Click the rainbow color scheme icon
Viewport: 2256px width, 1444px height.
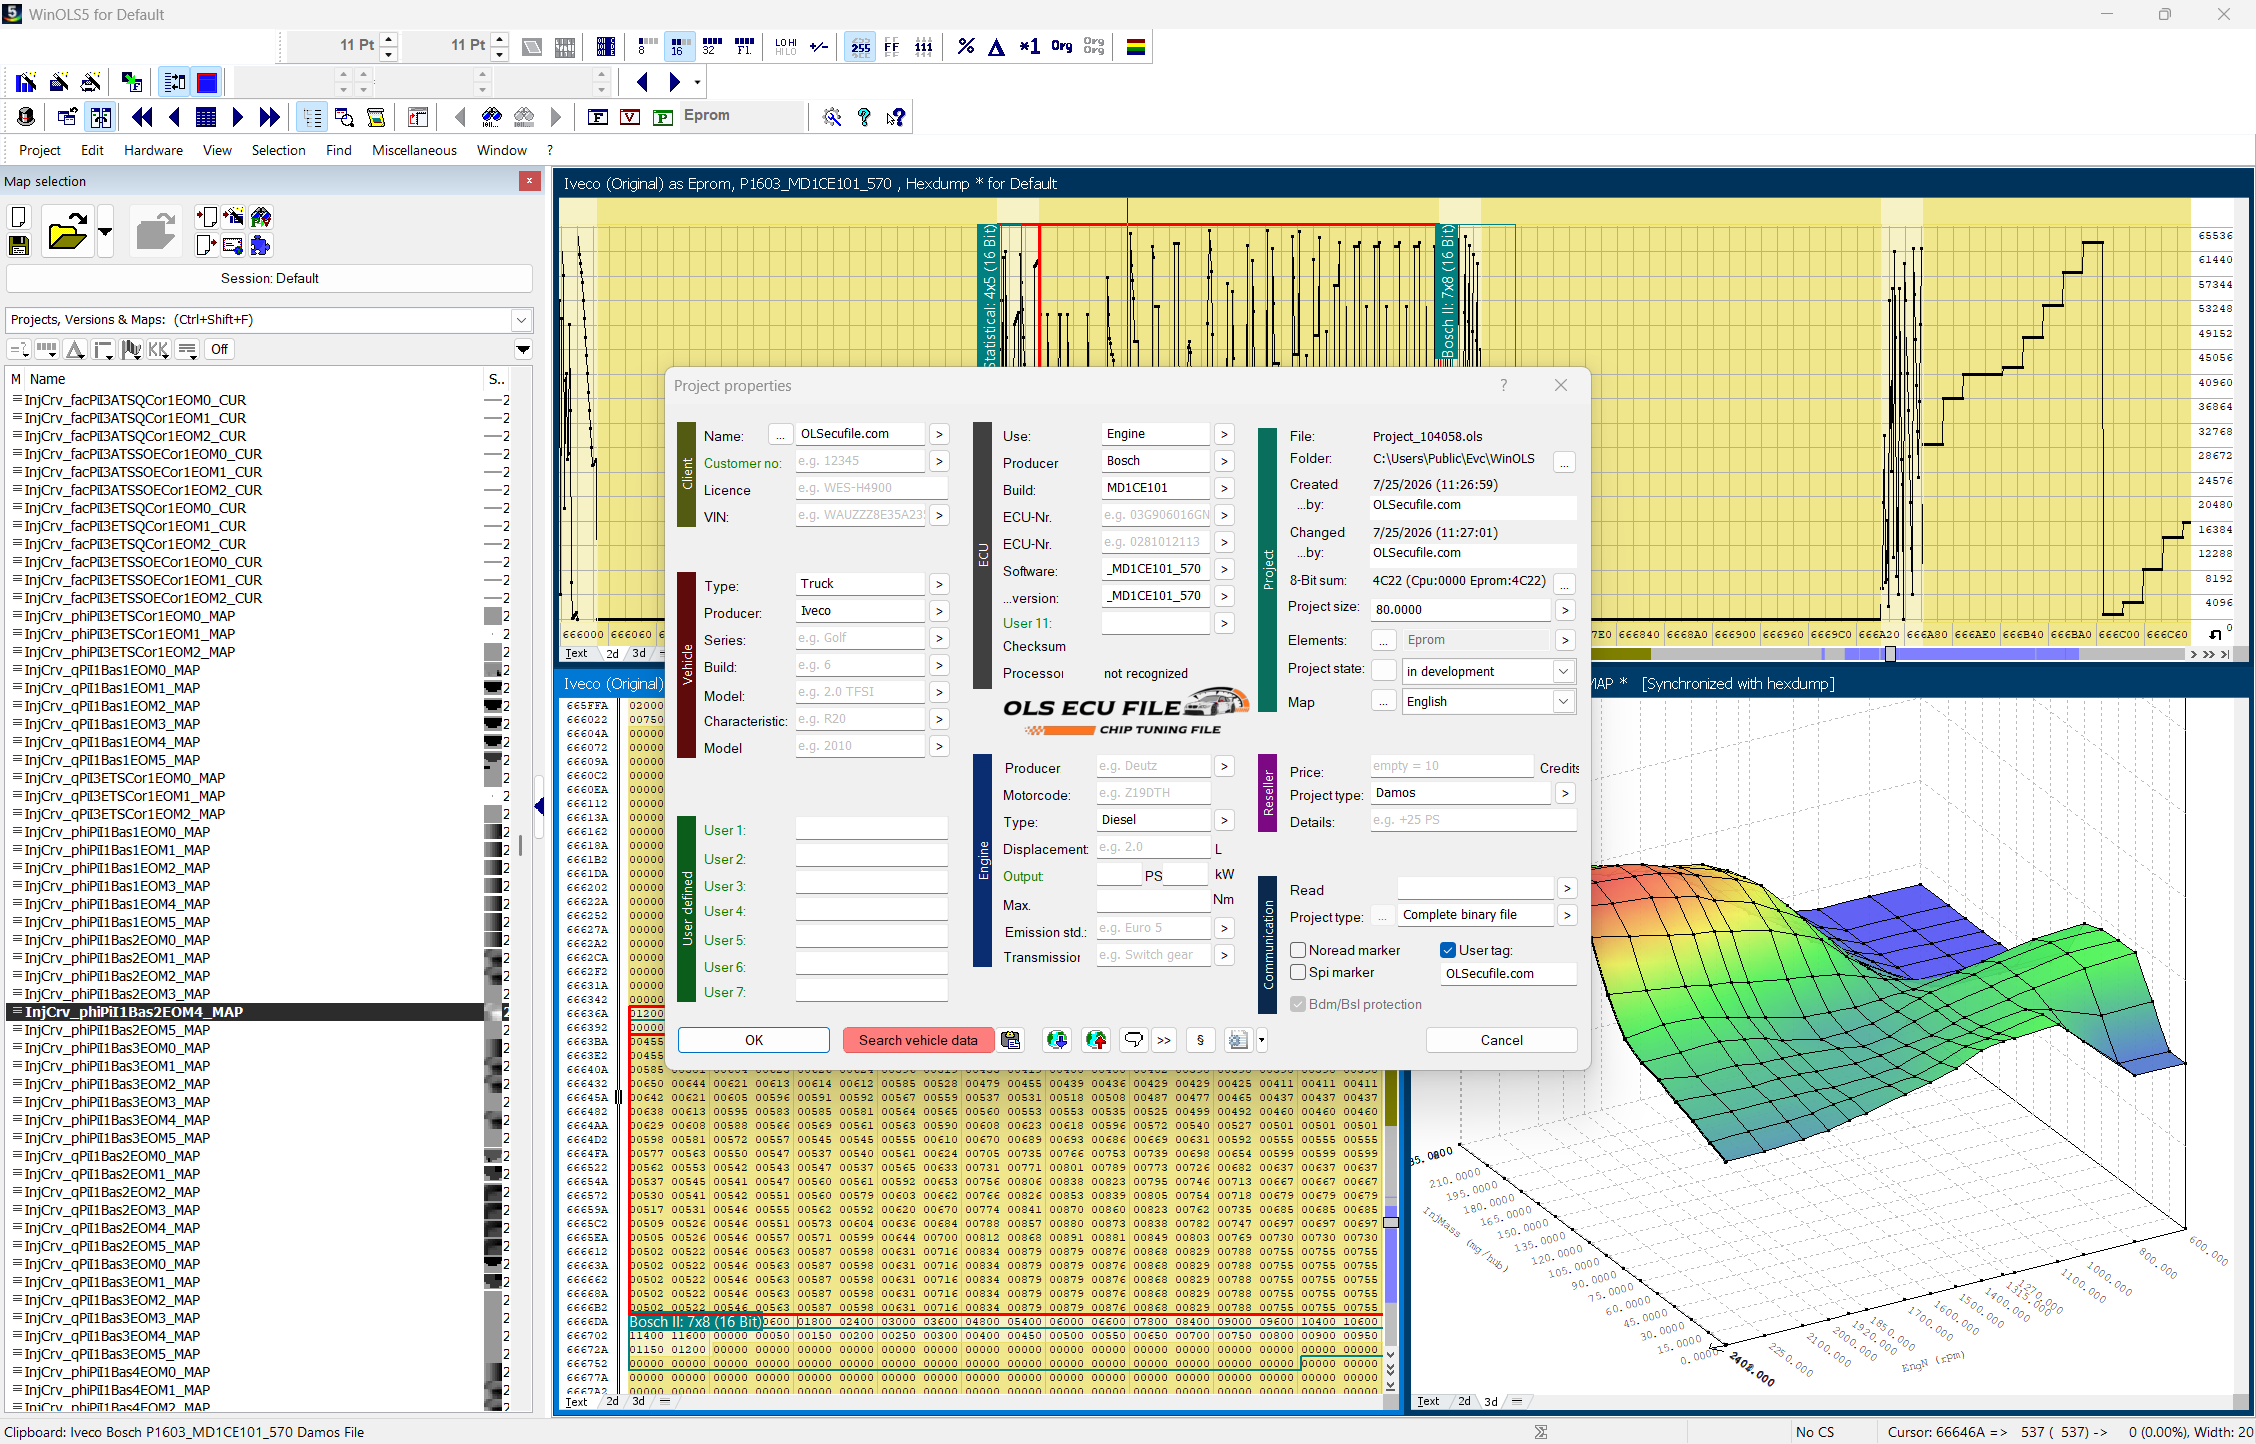coord(1136,46)
